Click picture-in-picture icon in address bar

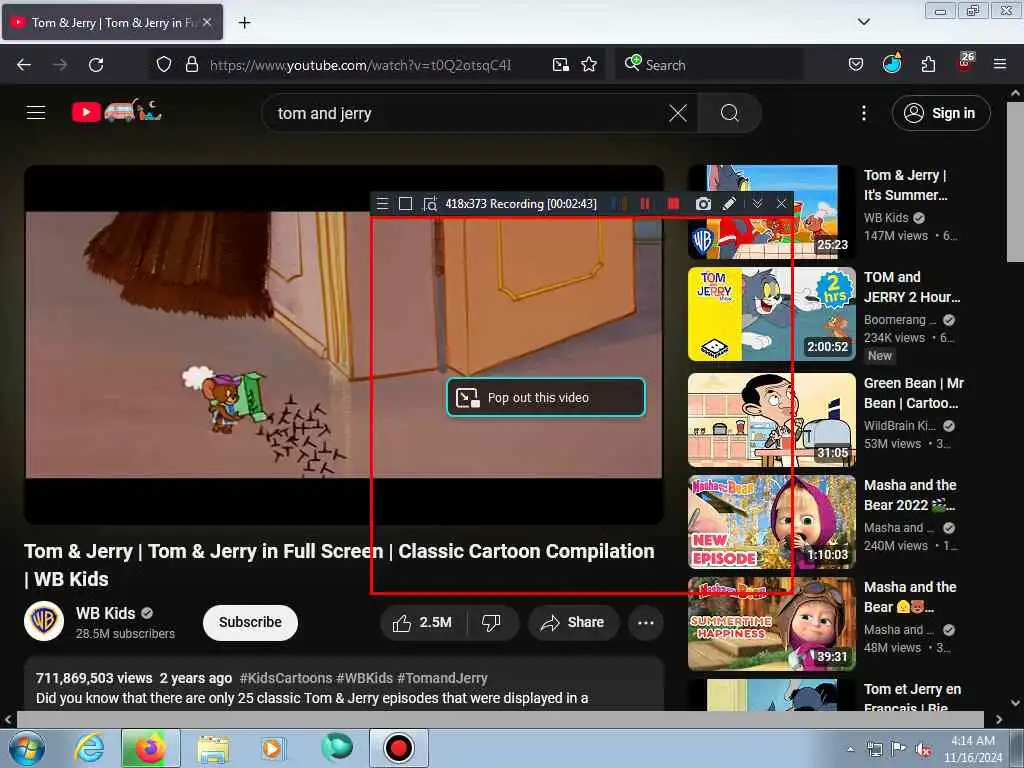[560, 65]
